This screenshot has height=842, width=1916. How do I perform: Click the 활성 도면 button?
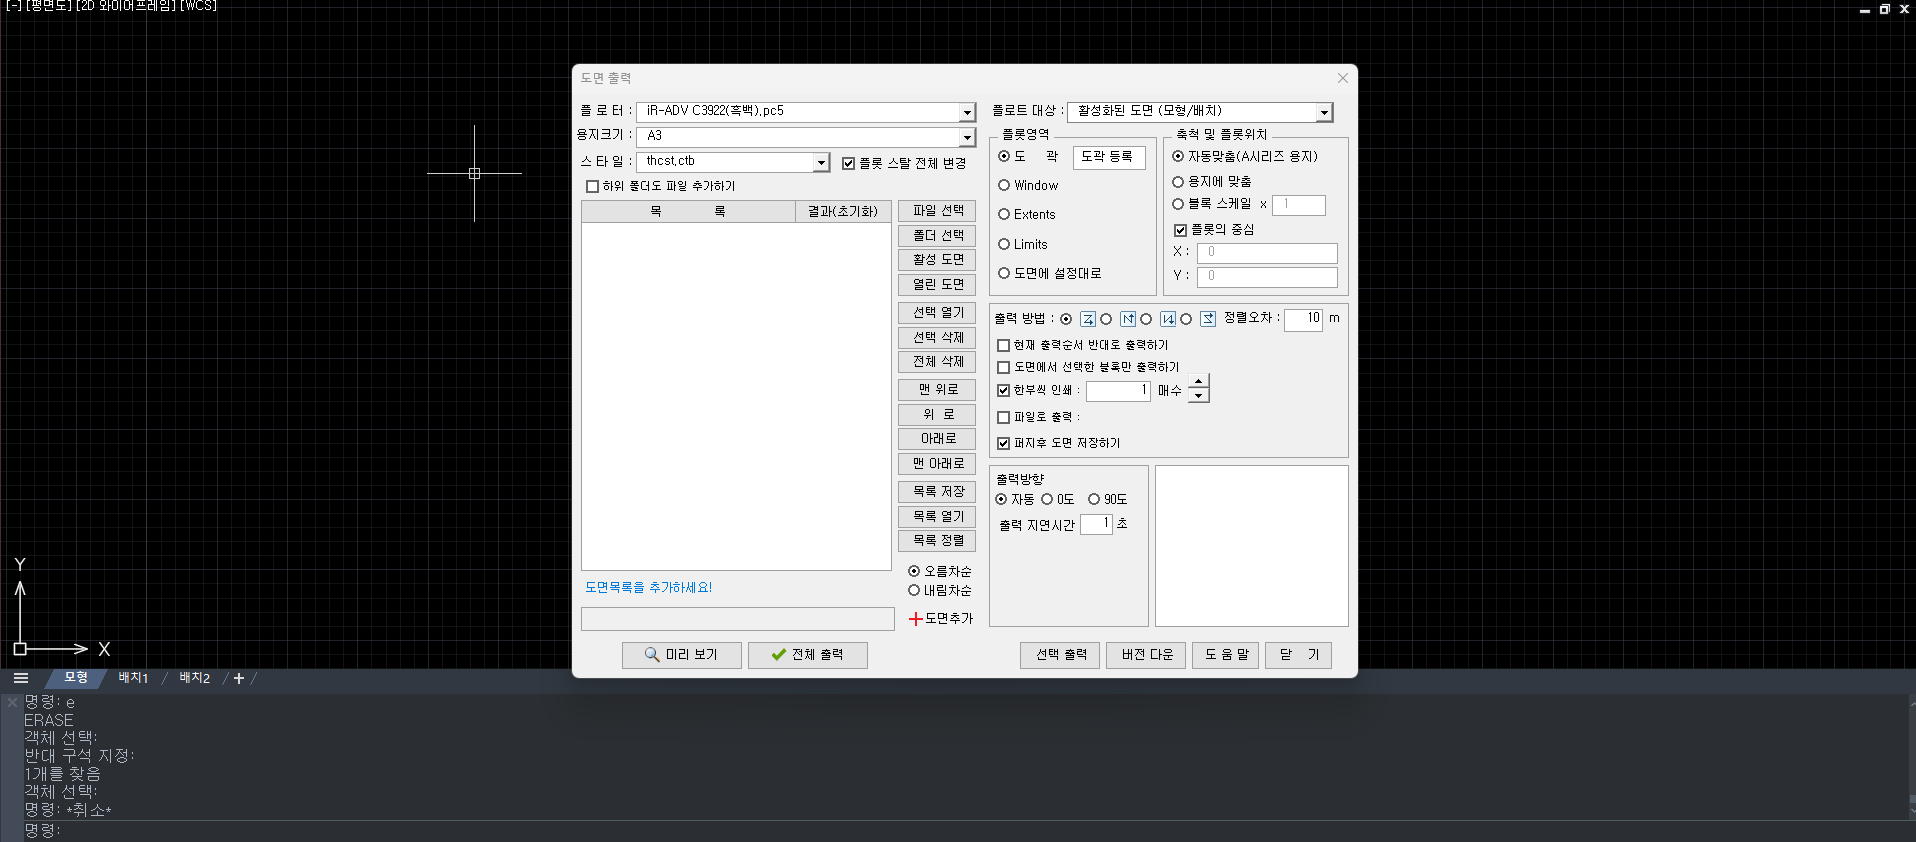pos(937,260)
